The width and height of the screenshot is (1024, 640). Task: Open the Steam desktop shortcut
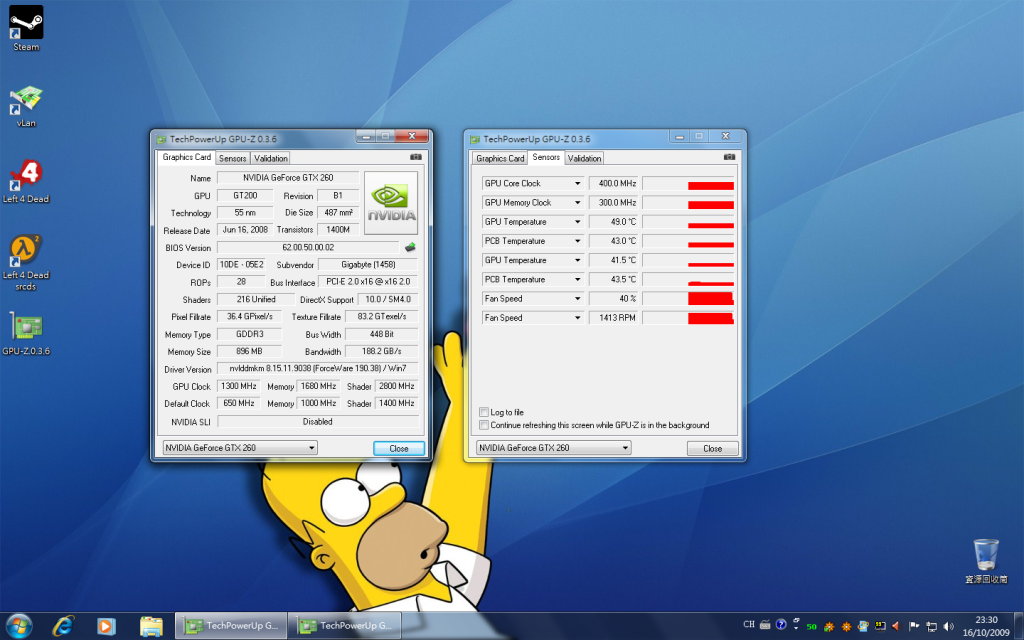[x=26, y=24]
